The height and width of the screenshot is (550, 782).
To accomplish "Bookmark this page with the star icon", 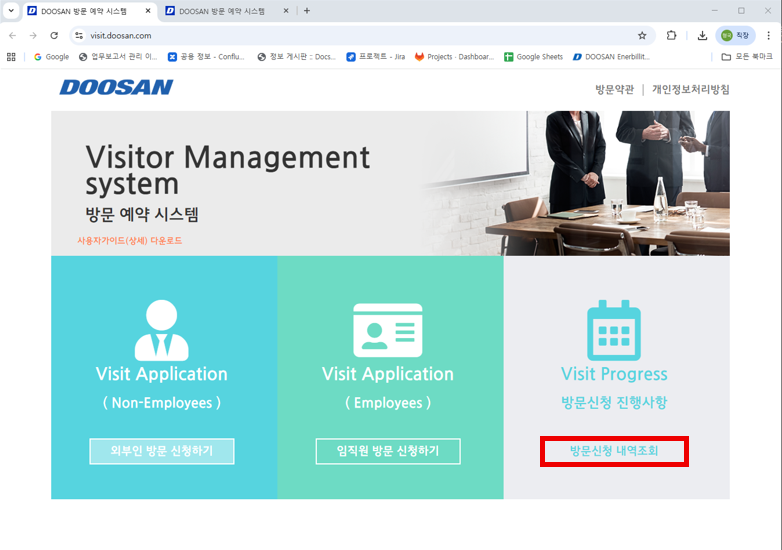I will click(642, 35).
